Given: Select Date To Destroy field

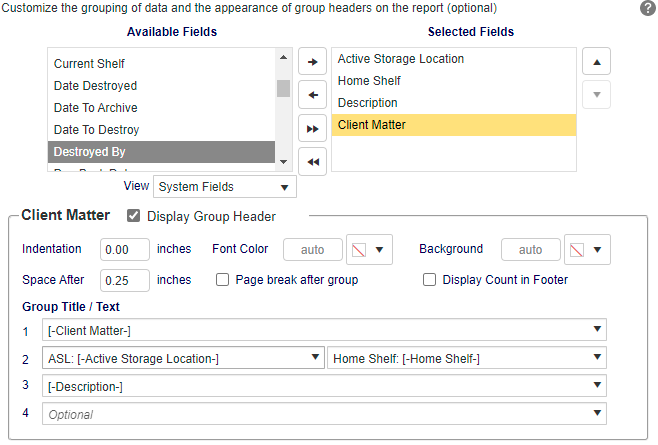Looking at the screenshot, I should pyautogui.click(x=162, y=130).
